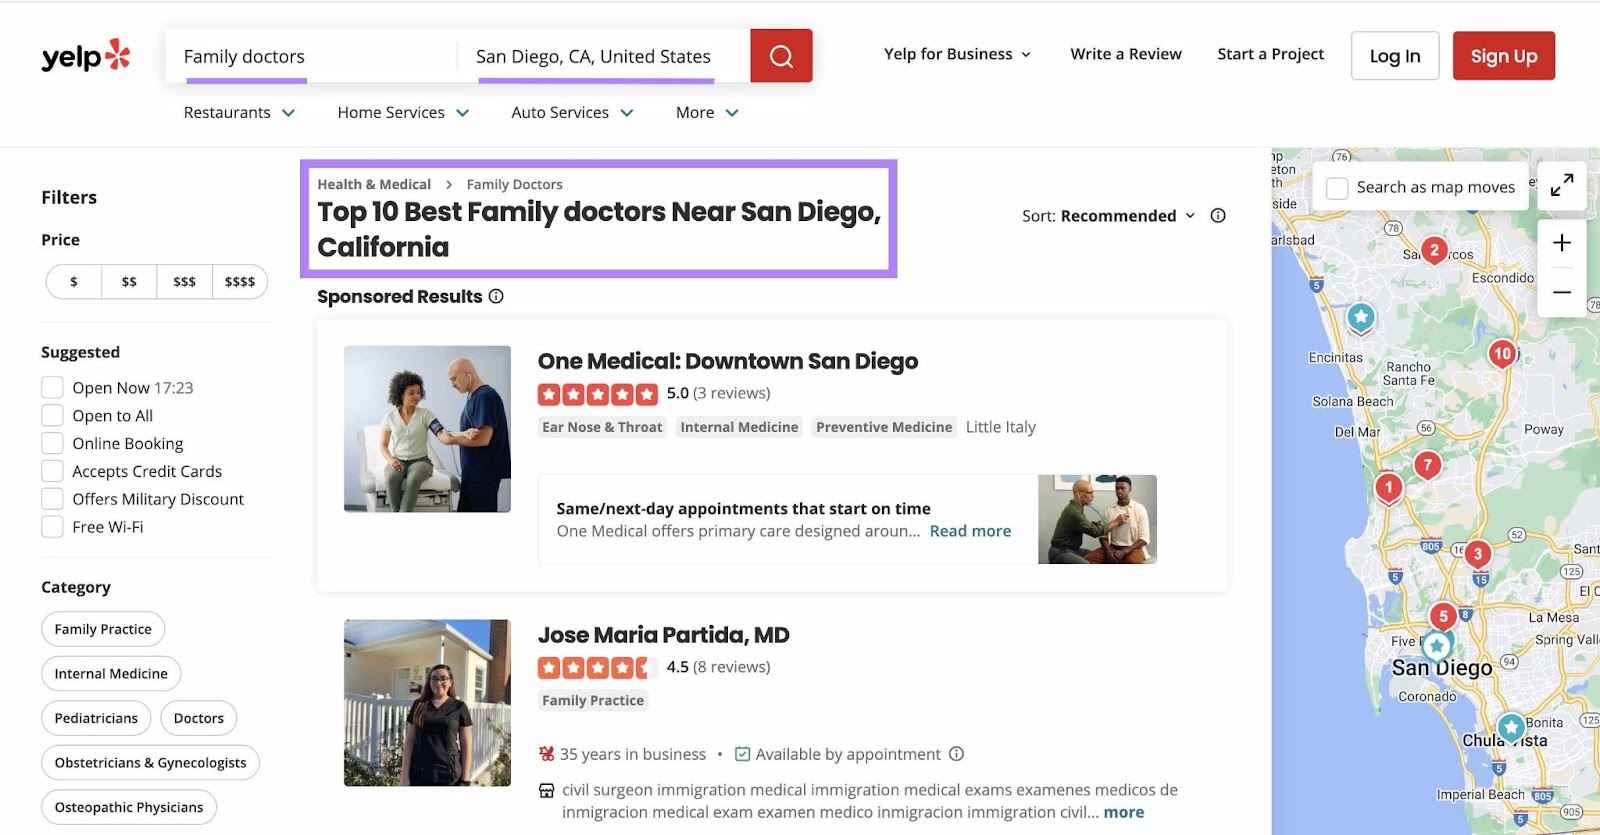Open One Medical main photo thumbnail

(x=427, y=429)
